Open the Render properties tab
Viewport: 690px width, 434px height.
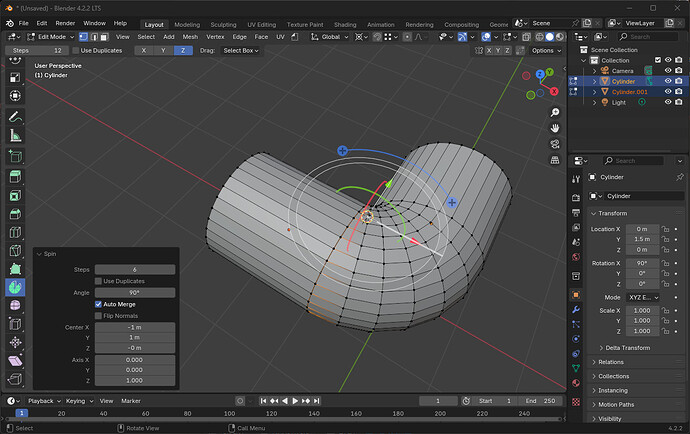(576, 198)
